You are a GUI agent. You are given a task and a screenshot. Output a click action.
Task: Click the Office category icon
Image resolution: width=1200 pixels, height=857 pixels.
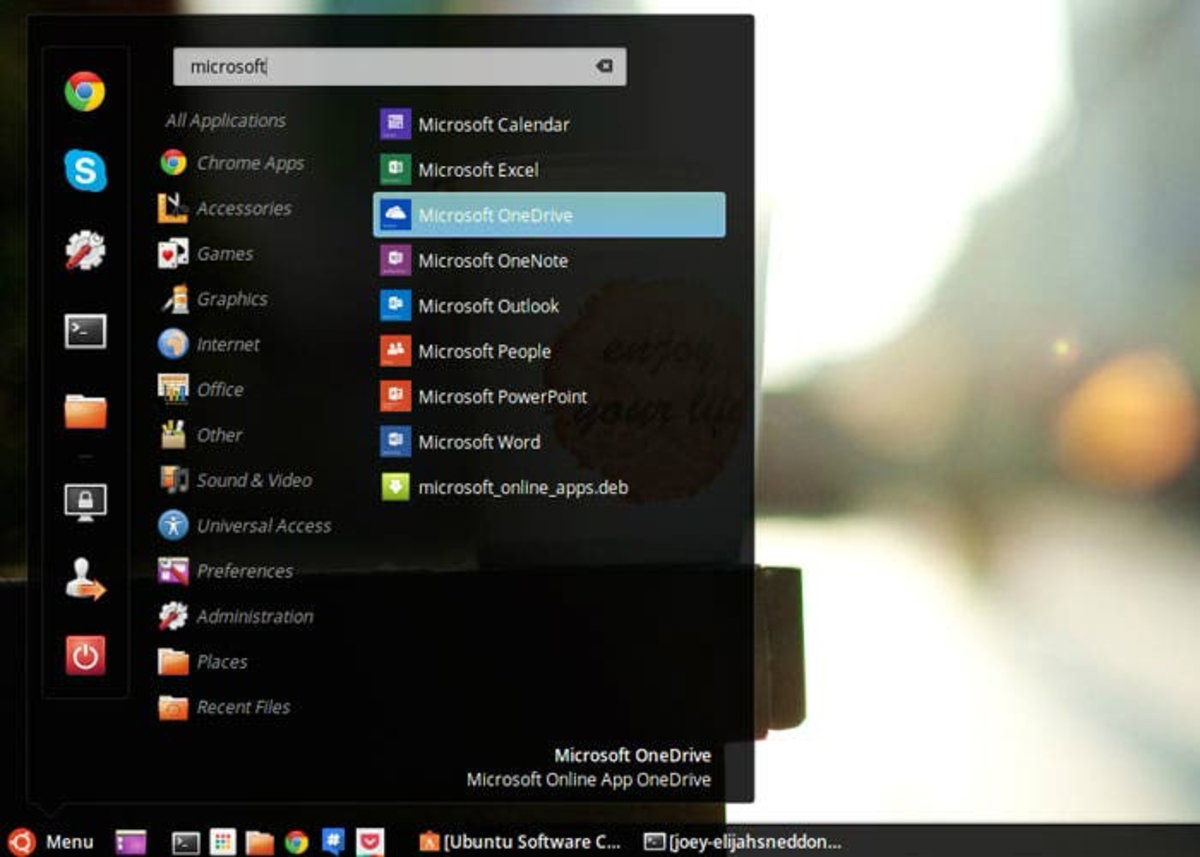[173, 389]
